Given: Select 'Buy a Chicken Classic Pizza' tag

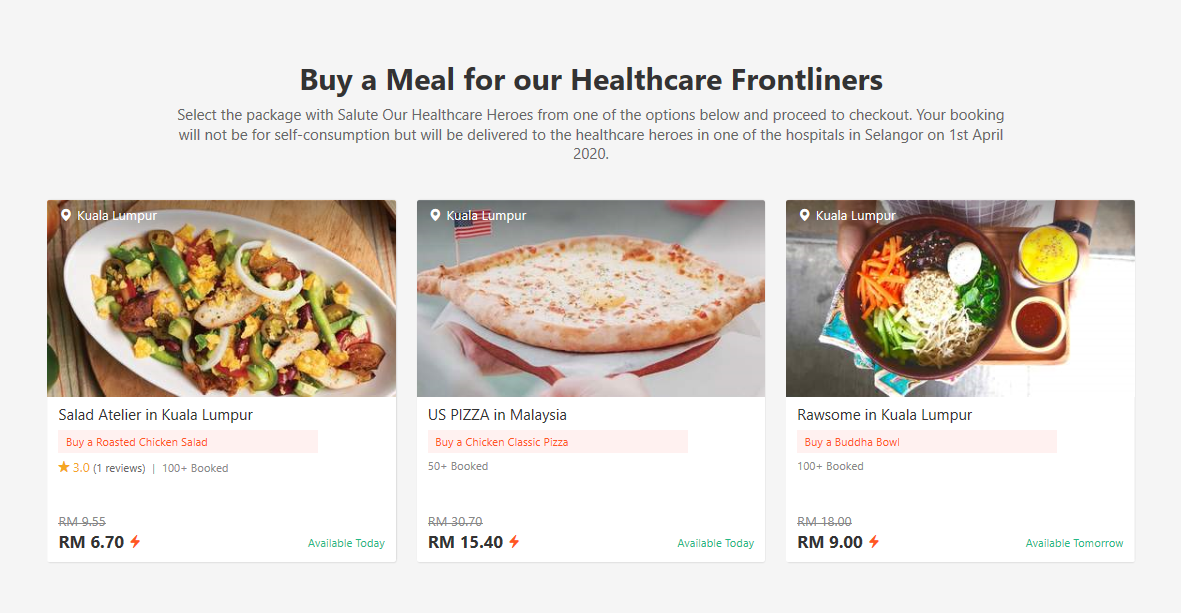Looking at the screenshot, I should click(502, 442).
